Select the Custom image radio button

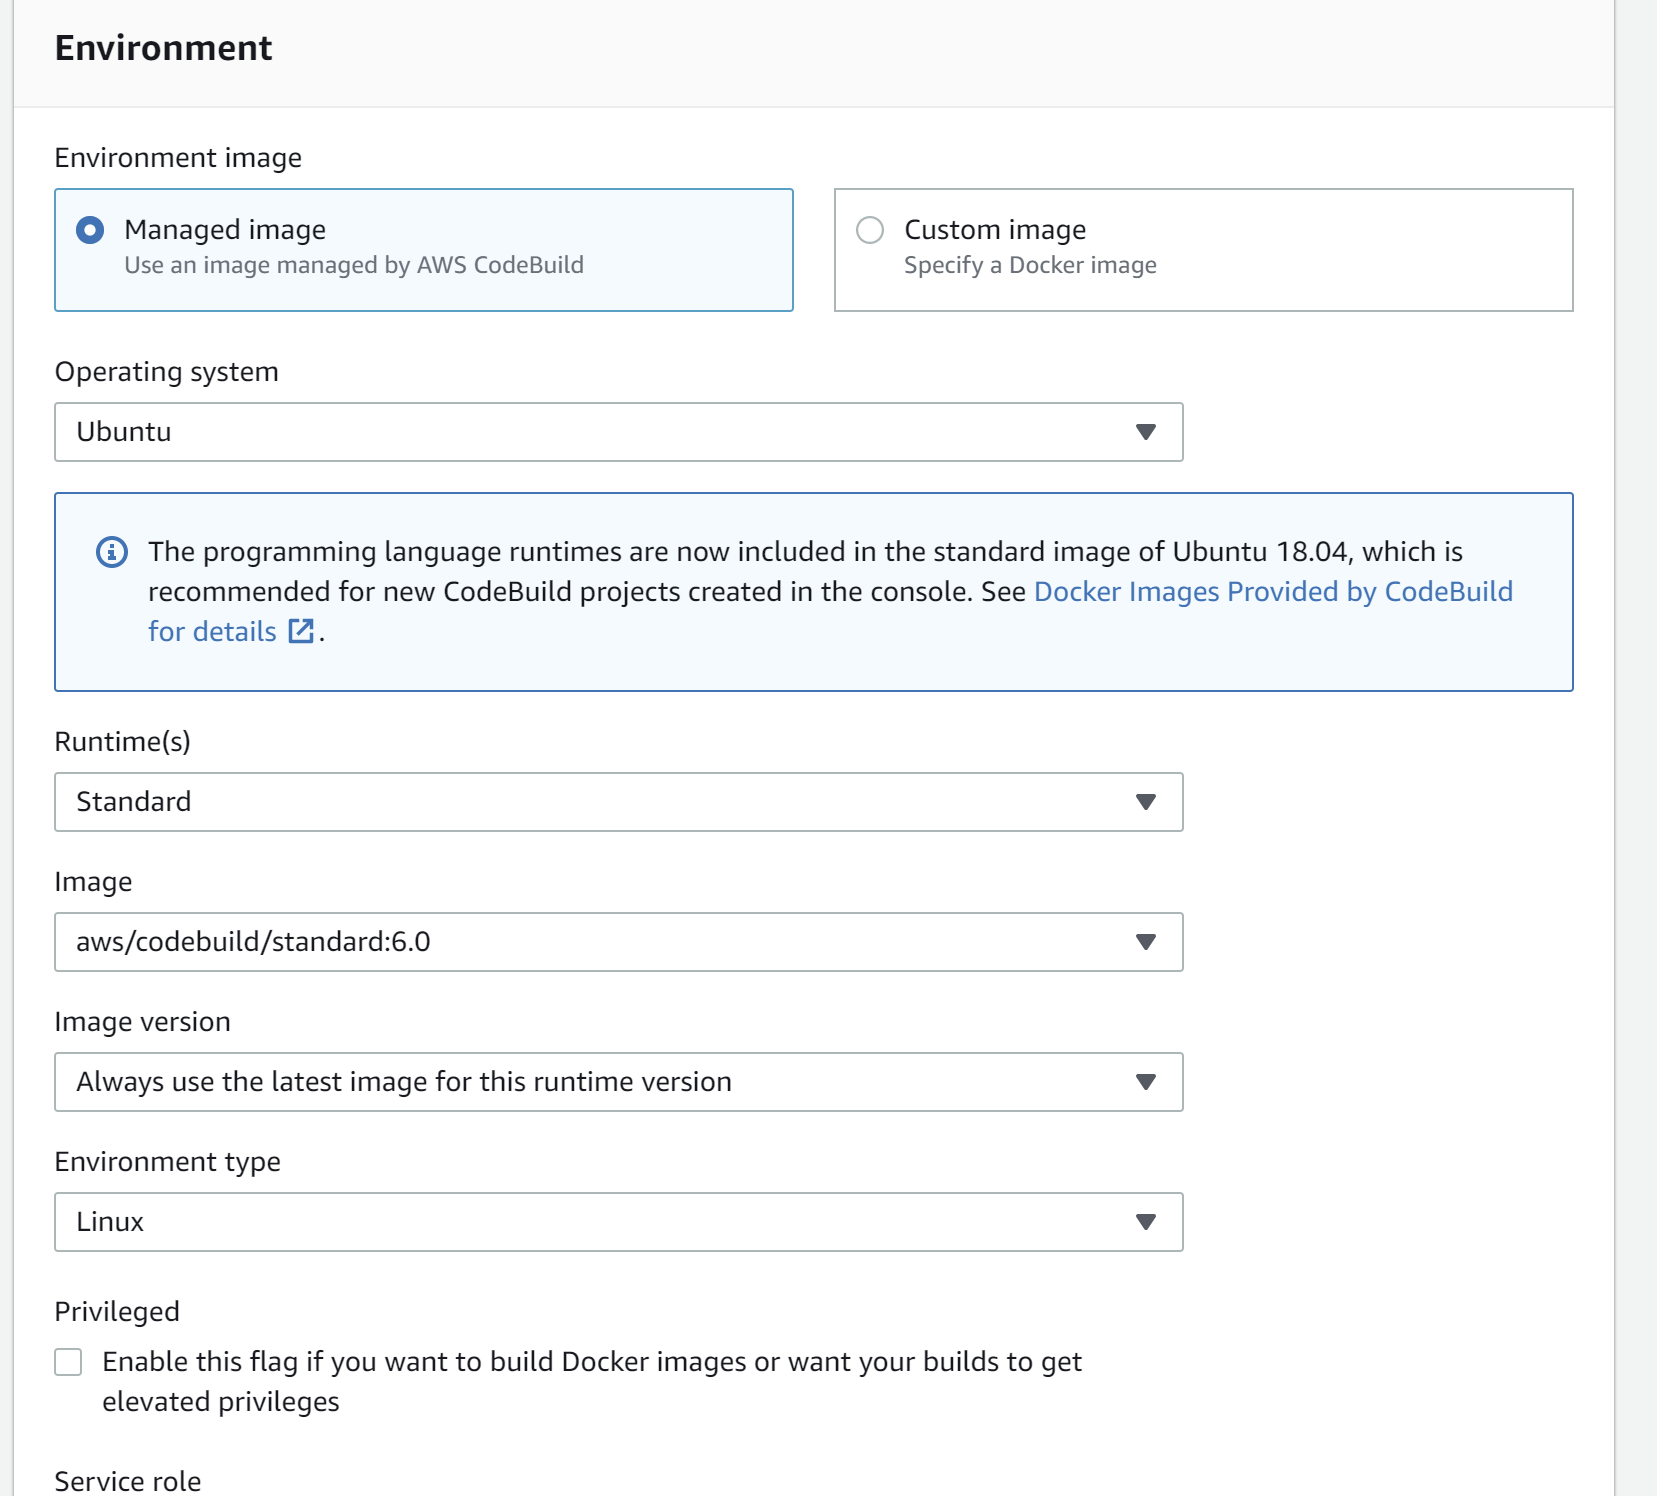pyautogui.click(x=870, y=230)
